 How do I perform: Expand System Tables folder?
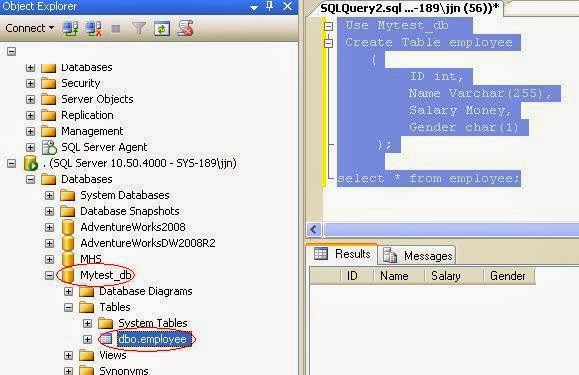tap(88, 323)
